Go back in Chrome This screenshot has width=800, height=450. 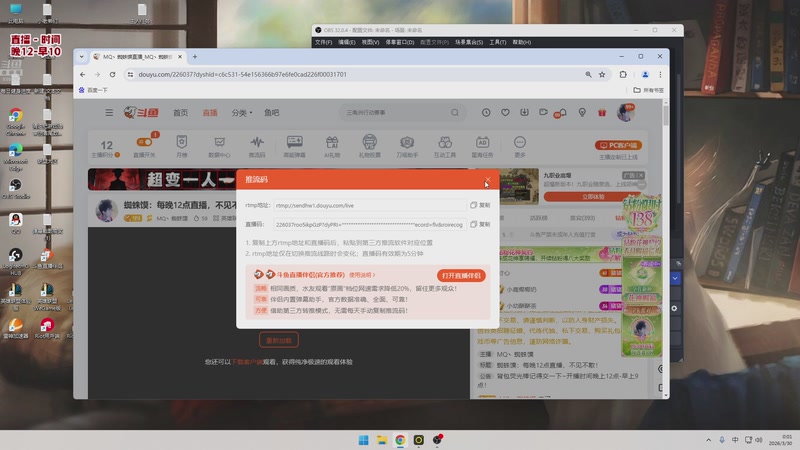(x=83, y=74)
